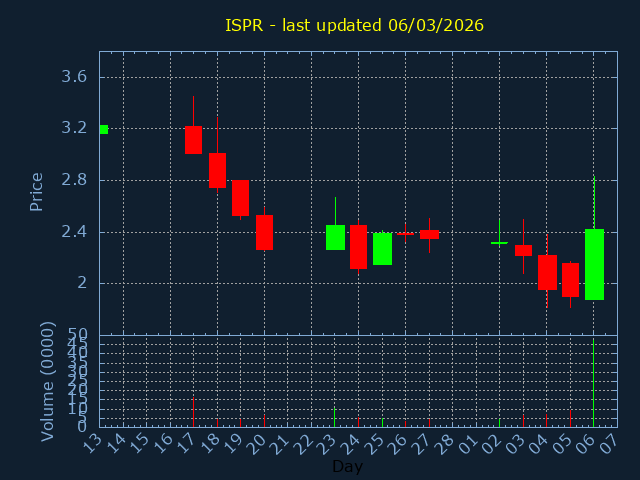The width and height of the screenshot is (640, 480).
Task: Select the red candlestick on day 04
Action: [547, 272]
